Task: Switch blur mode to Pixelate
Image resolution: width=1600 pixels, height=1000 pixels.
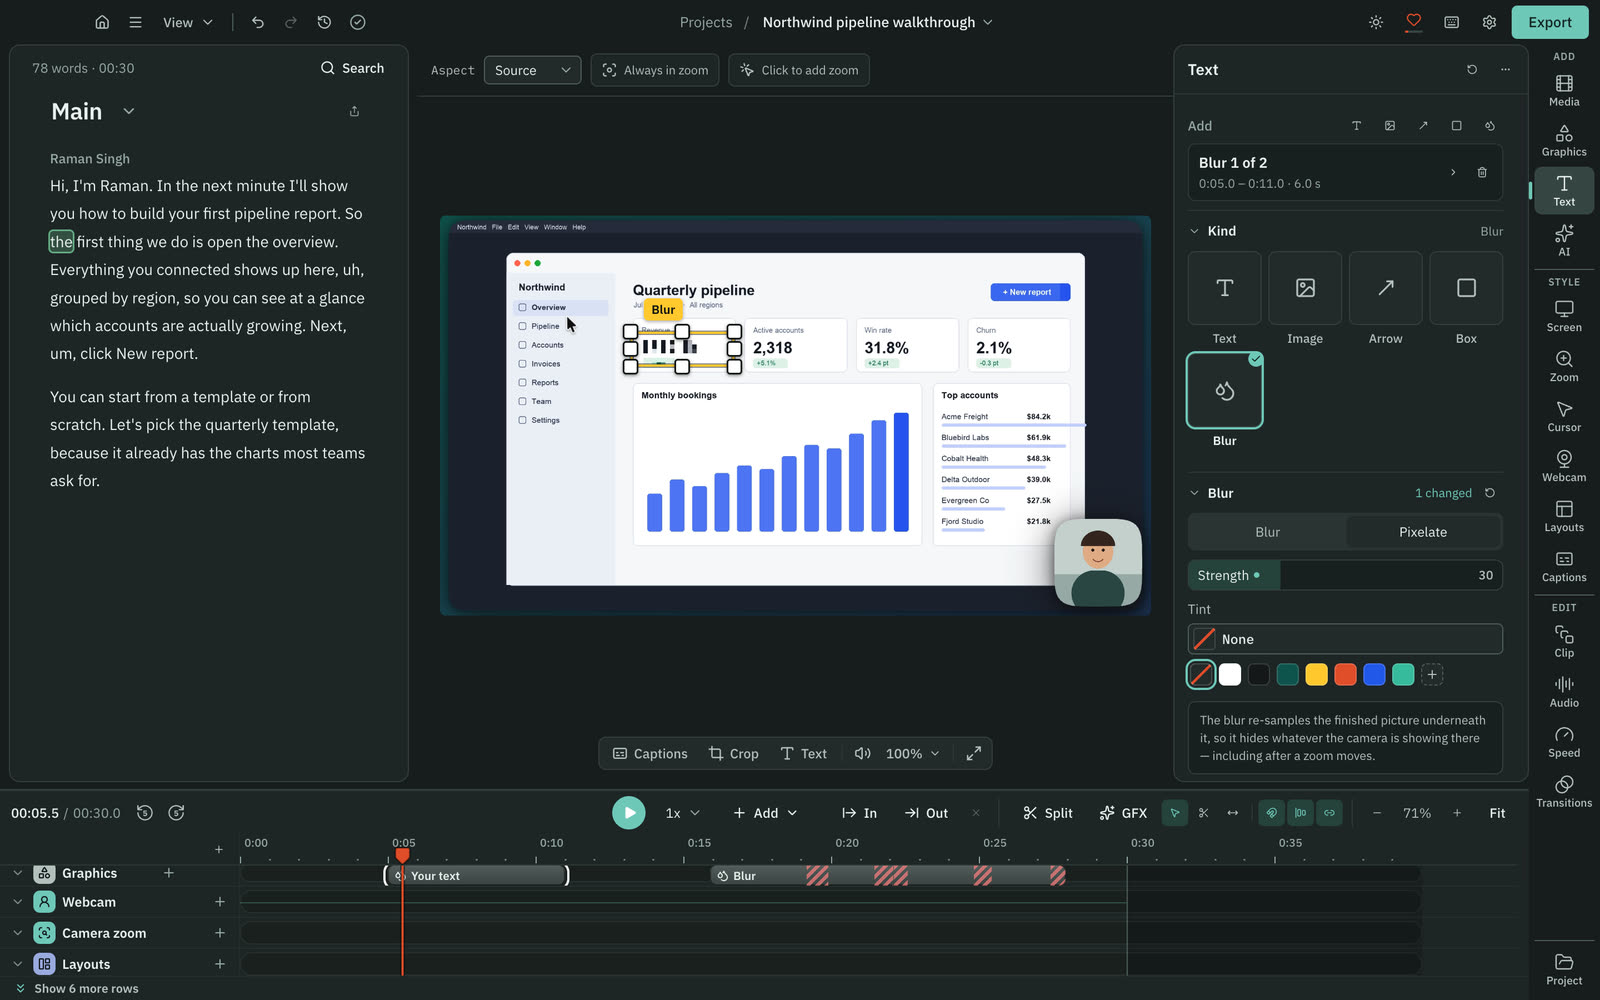Action: (1423, 532)
